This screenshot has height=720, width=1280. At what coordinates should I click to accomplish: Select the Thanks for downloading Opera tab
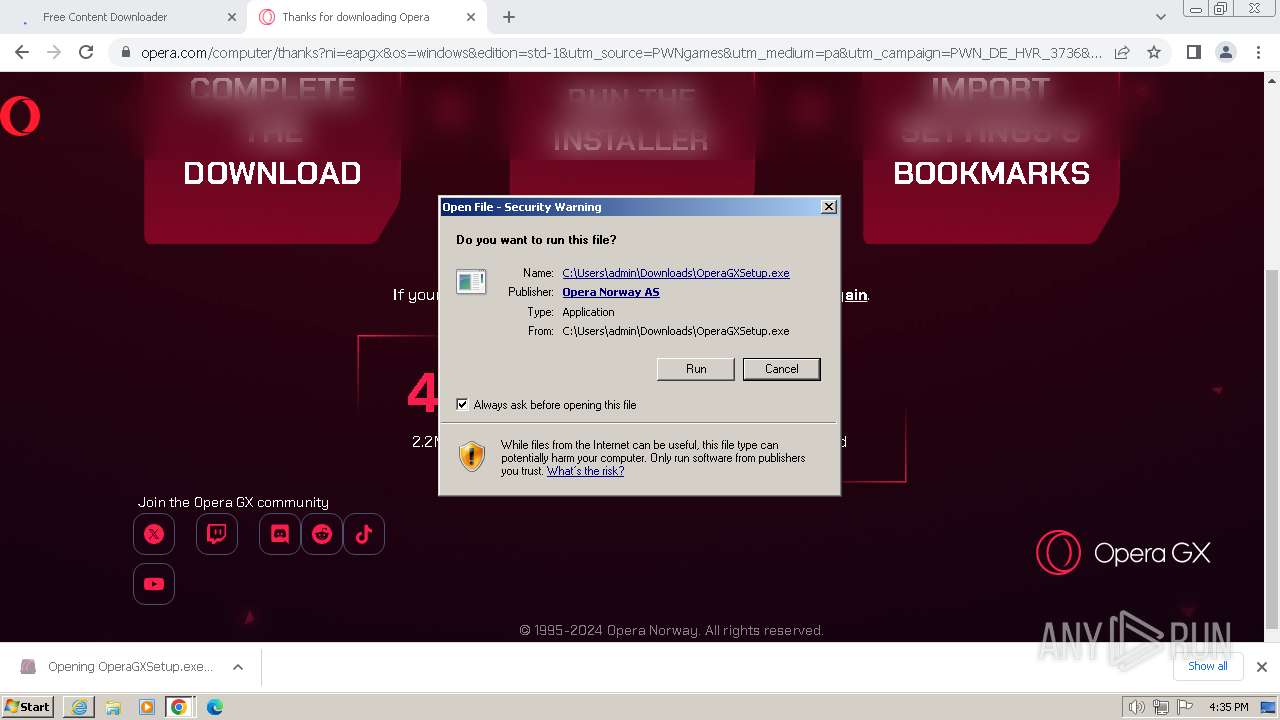pyautogui.click(x=366, y=17)
